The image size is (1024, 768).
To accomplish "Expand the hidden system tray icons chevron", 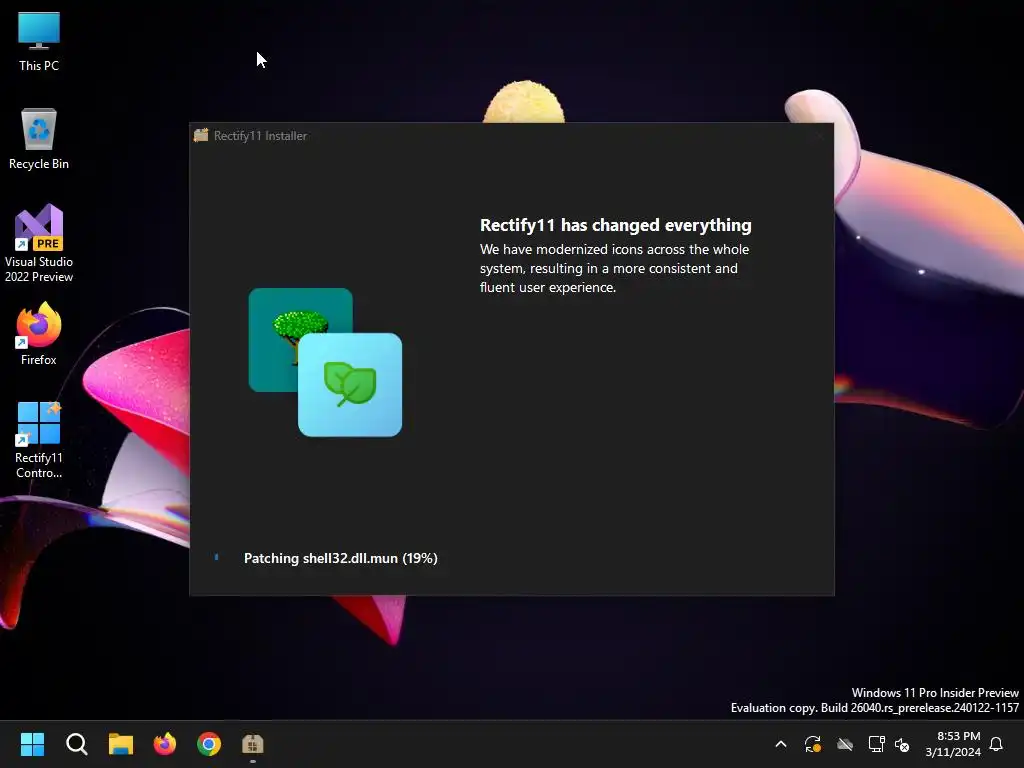I will tap(780, 744).
